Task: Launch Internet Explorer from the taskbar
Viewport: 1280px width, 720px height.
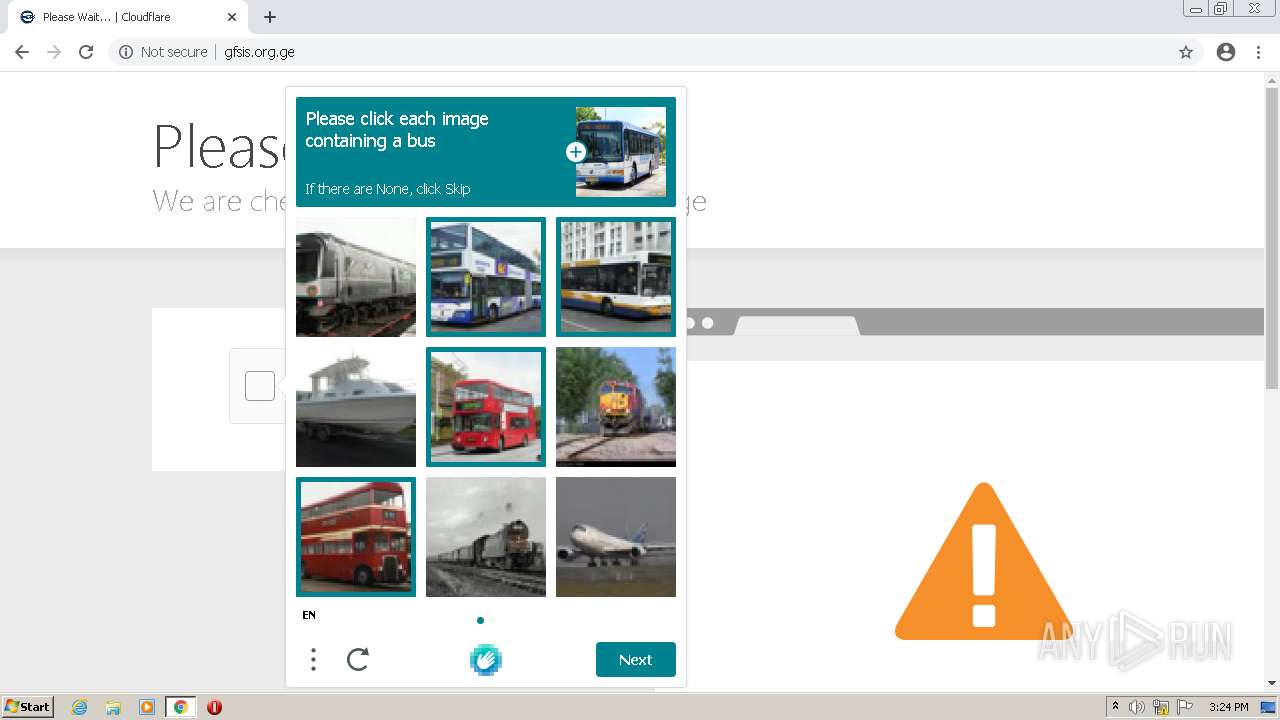Action: [x=80, y=707]
